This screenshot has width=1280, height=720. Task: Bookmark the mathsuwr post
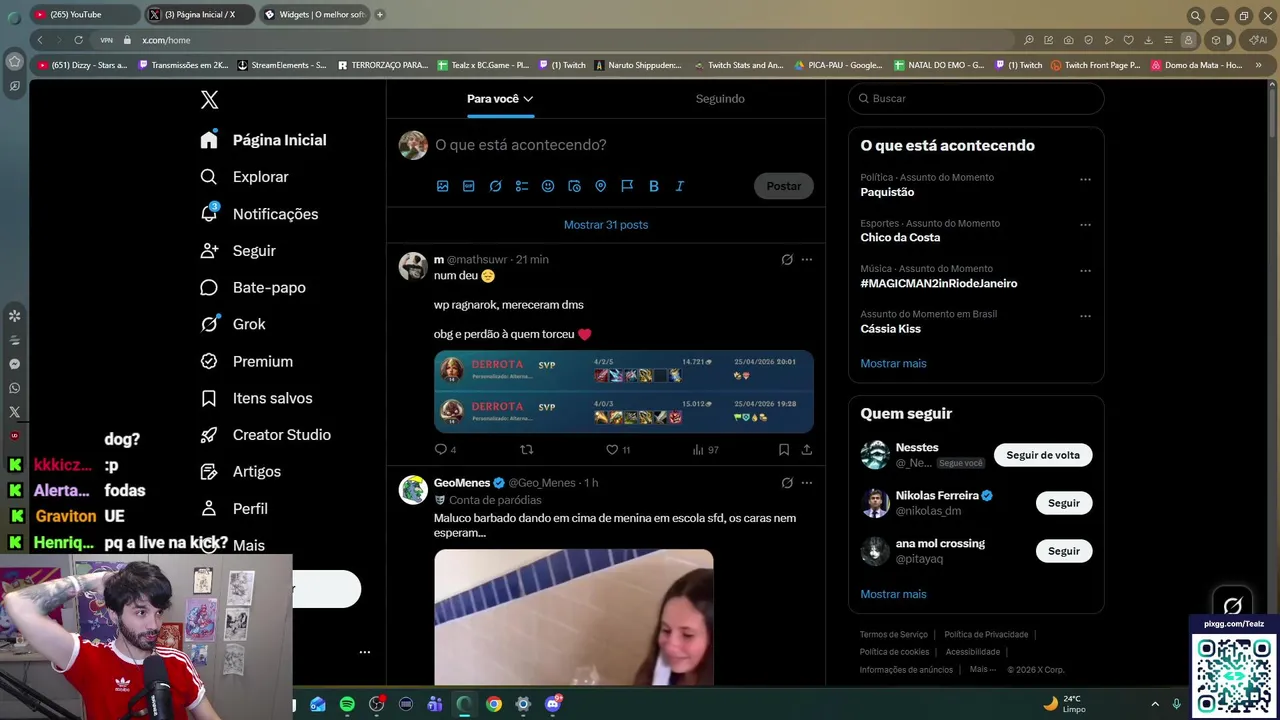pos(784,450)
